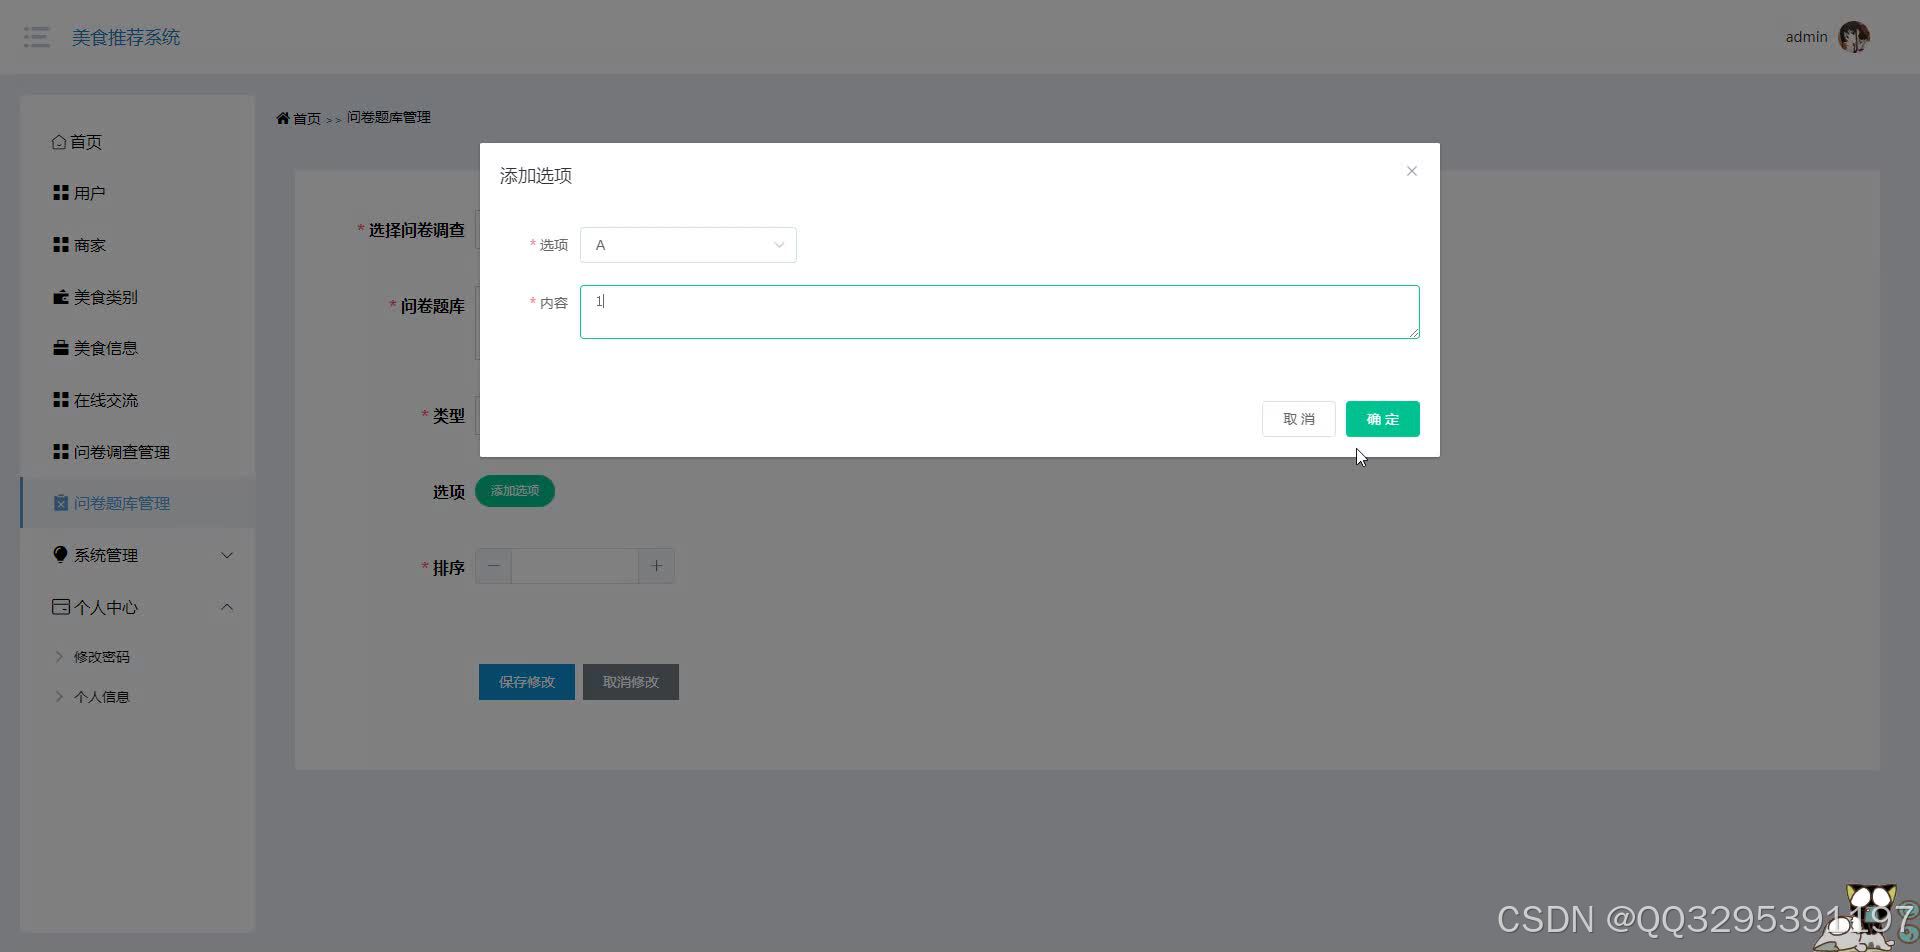Click the 添加选项 dialog title
This screenshot has width=1920, height=952.
536,176
